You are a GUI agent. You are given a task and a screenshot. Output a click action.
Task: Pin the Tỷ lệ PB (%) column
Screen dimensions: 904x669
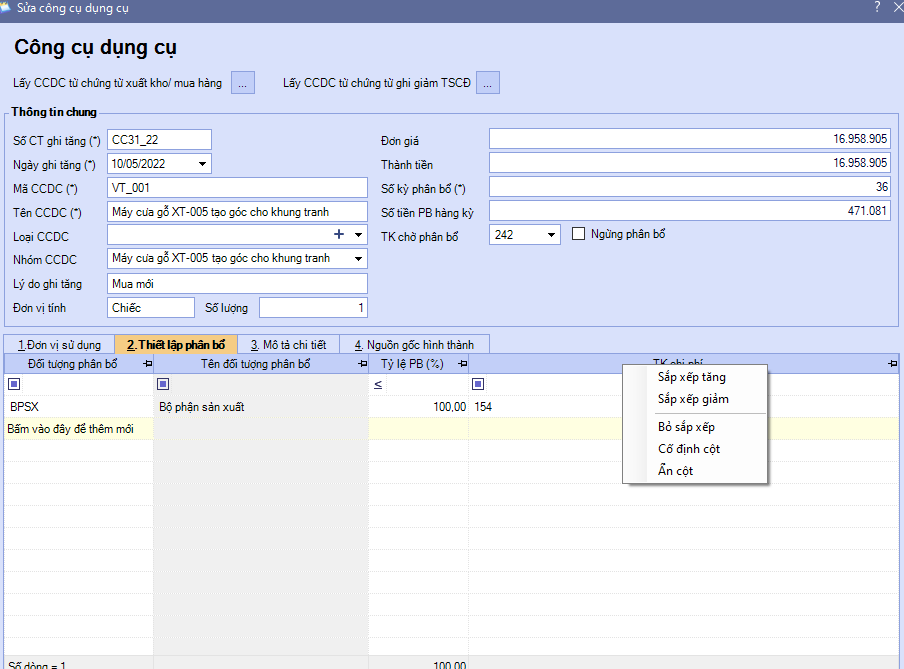(x=462, y=364)
